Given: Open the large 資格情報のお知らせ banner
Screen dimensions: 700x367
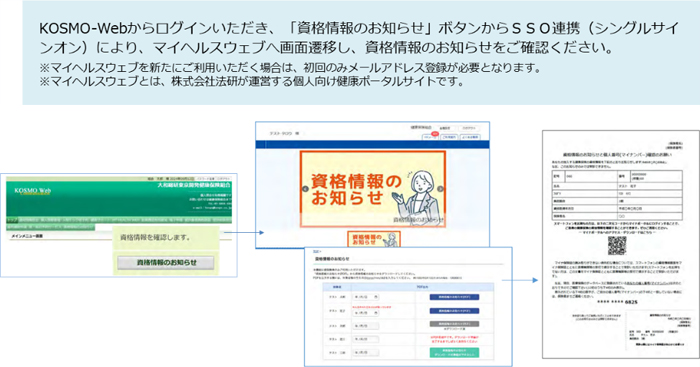Looking at the screenshot, I should (373, 189).
